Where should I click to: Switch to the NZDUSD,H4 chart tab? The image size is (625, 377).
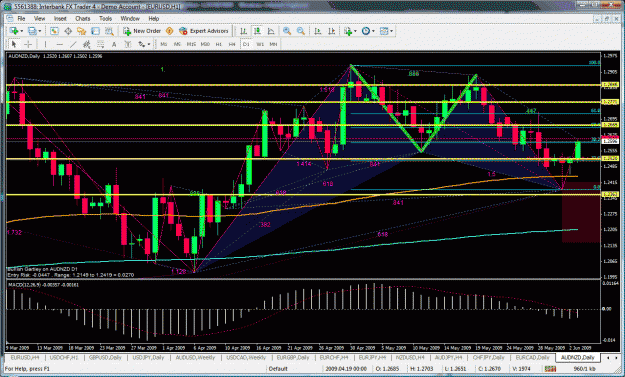[x=410, y=357]
